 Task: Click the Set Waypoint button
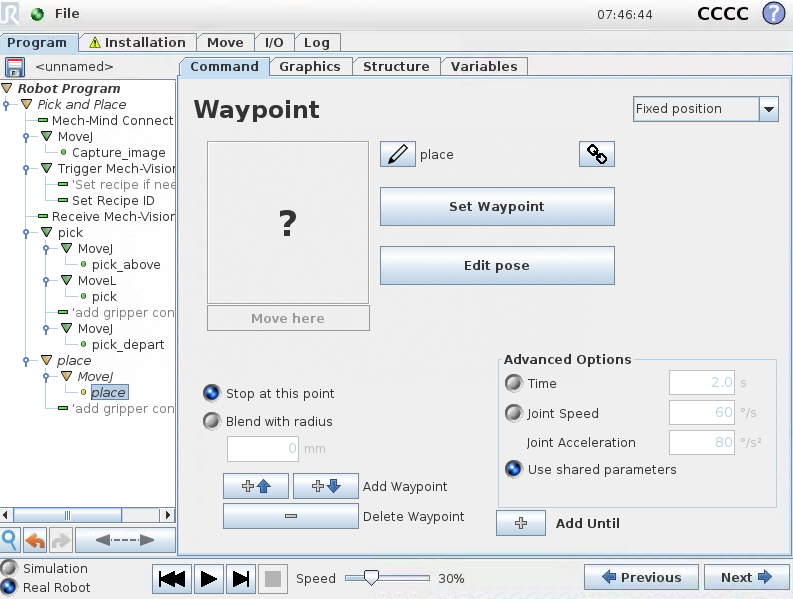click(496, 207)
